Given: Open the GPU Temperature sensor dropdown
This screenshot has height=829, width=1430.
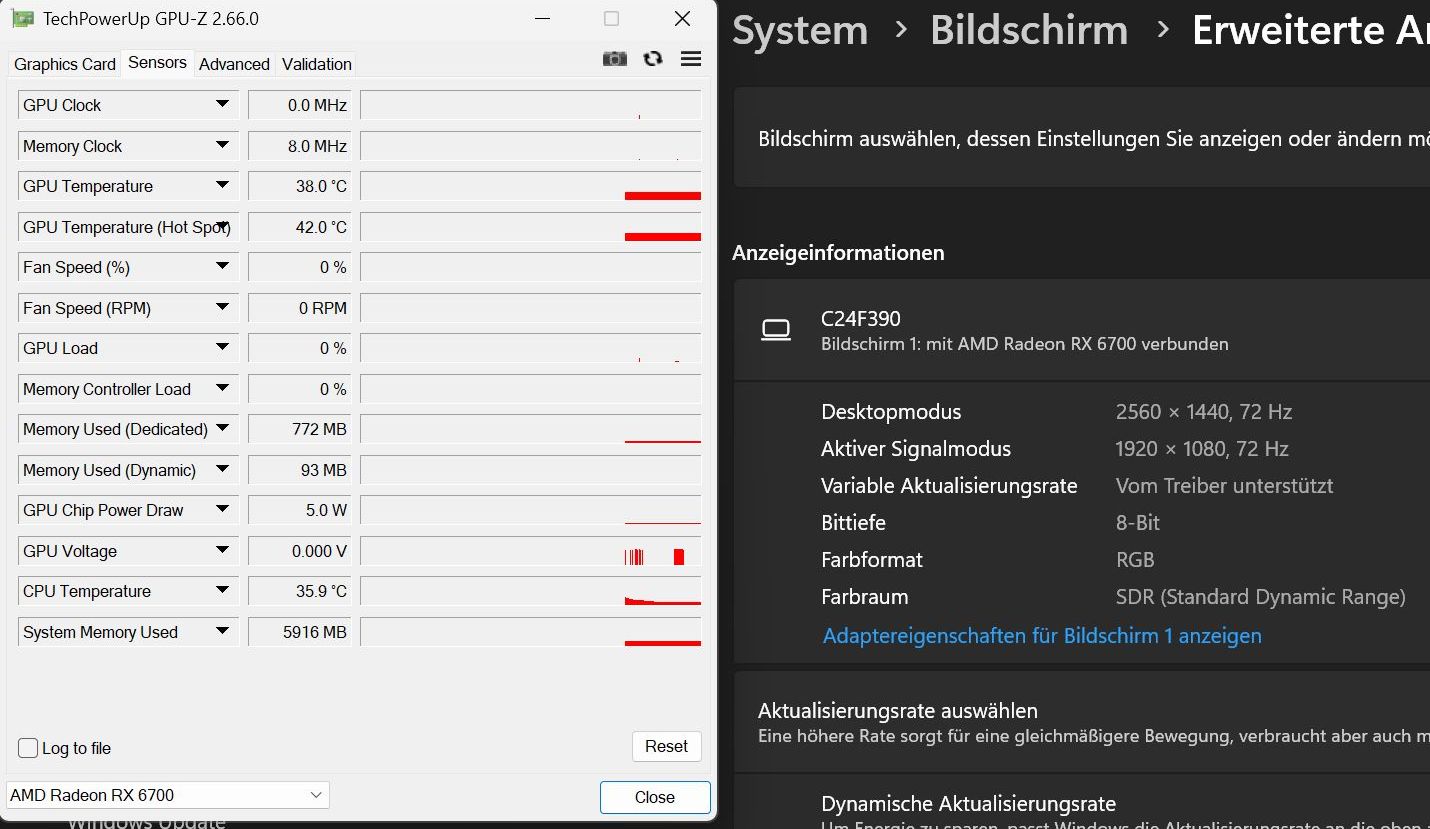Looking at the screenshot, I should coord(222,186).
